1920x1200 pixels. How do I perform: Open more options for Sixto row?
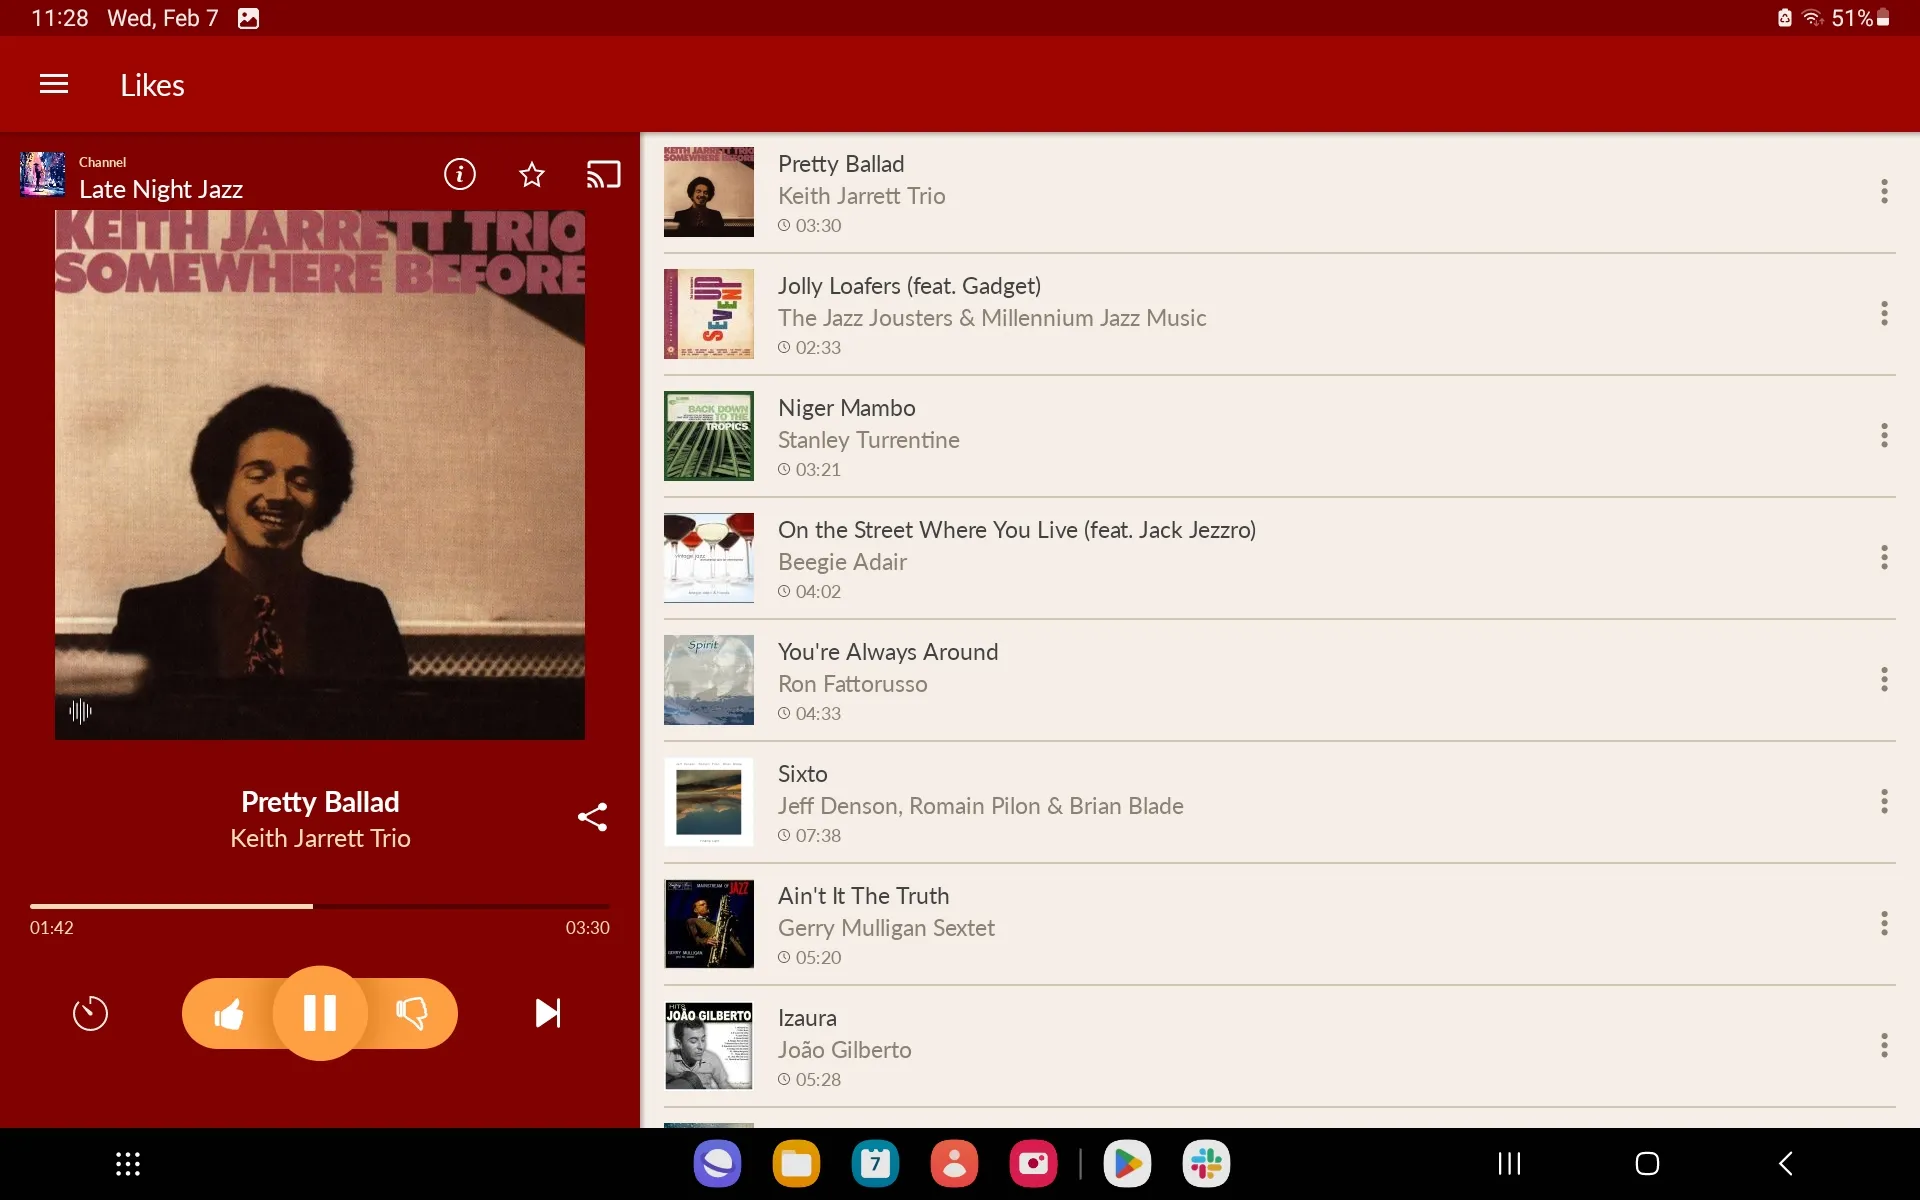pyautogui.click(x=1884, y=802)
